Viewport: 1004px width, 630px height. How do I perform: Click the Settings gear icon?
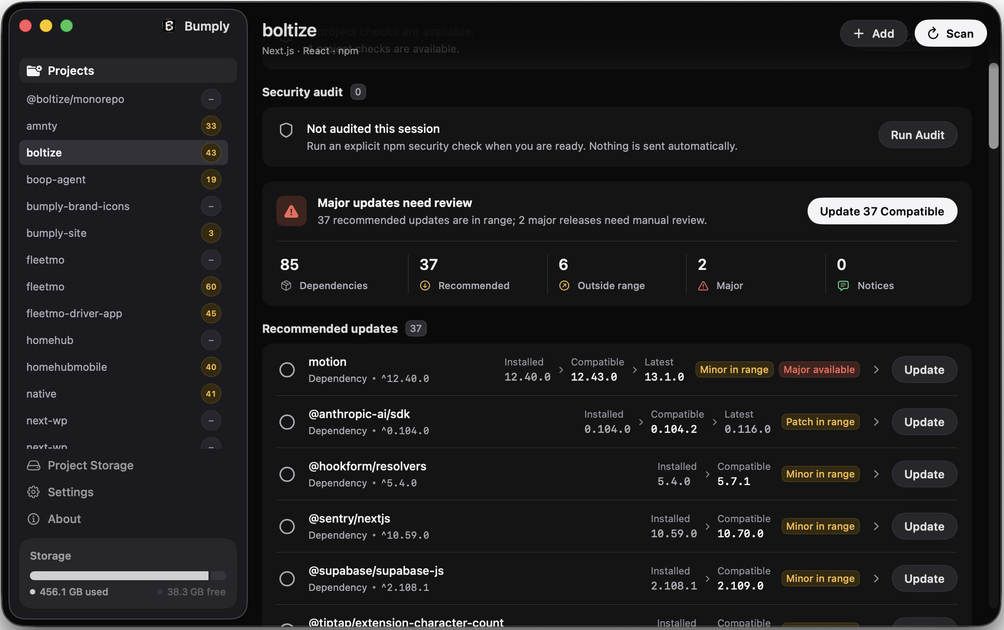[x=33, y=492]
